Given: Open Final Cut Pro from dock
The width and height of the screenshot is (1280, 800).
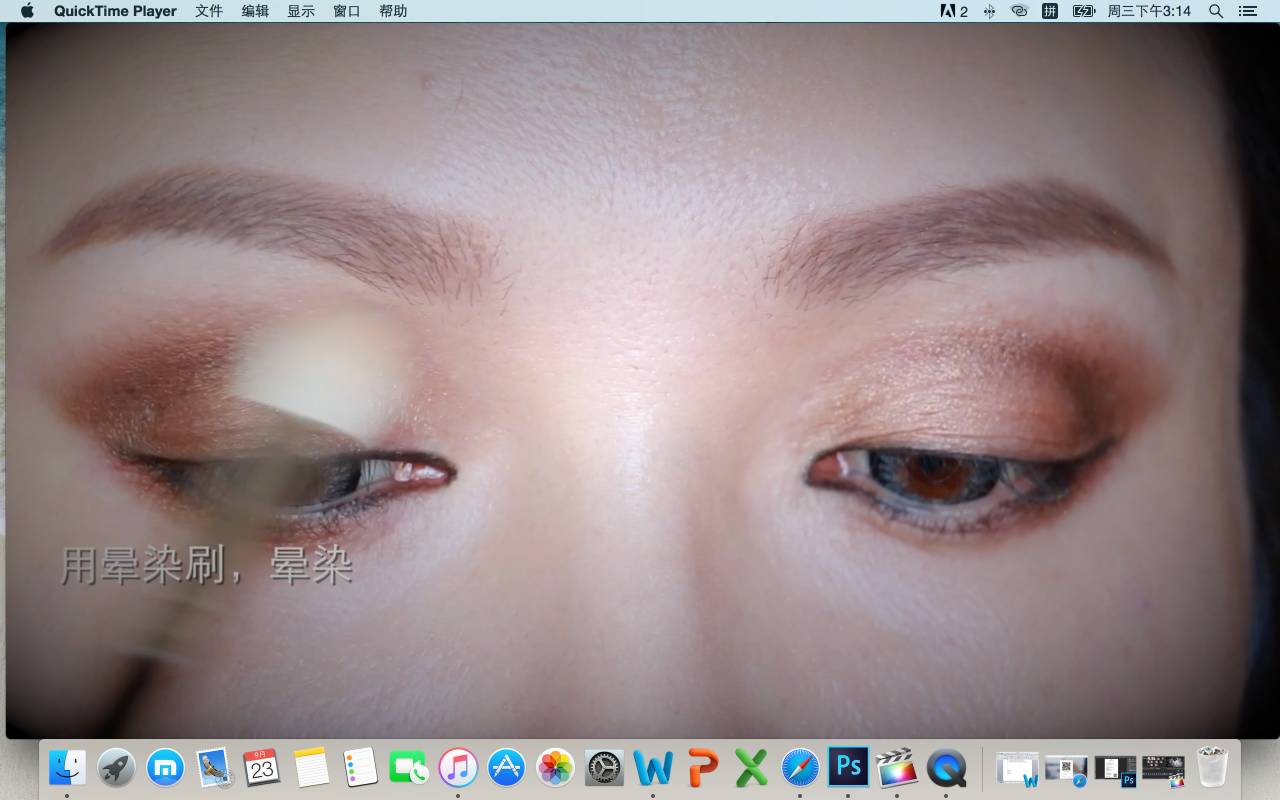Looking at the screenshot, I should [x=896, y=768].
